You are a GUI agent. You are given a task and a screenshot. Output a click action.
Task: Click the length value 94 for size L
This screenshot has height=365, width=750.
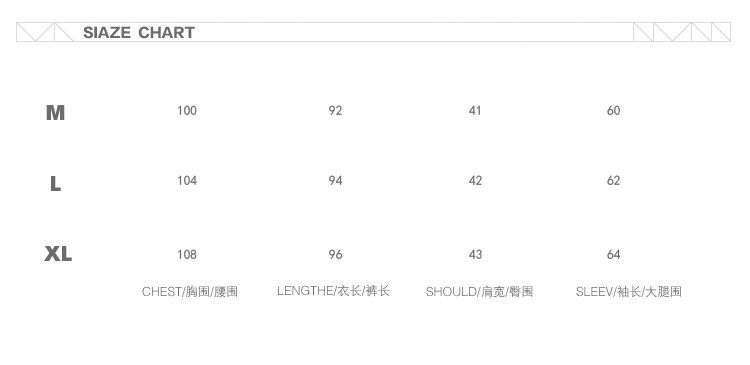point(335,180)
